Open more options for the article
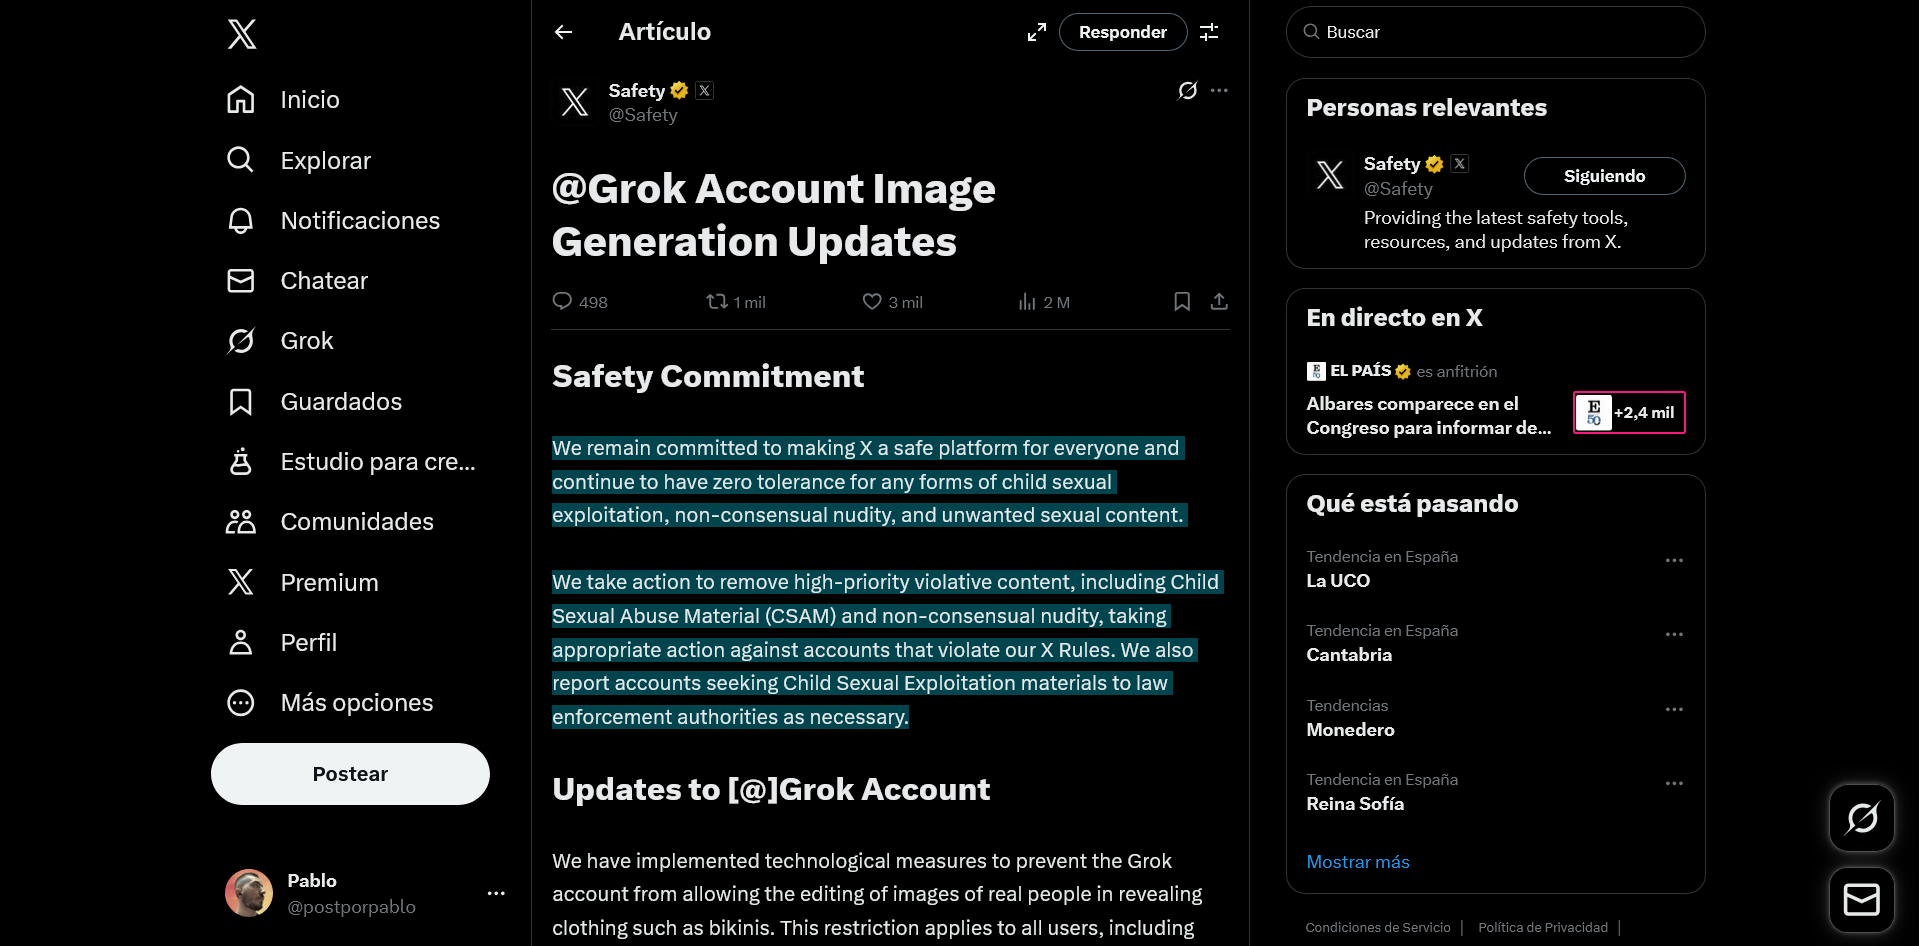Screen dimensions: 1920x946 click(1219, 91)
